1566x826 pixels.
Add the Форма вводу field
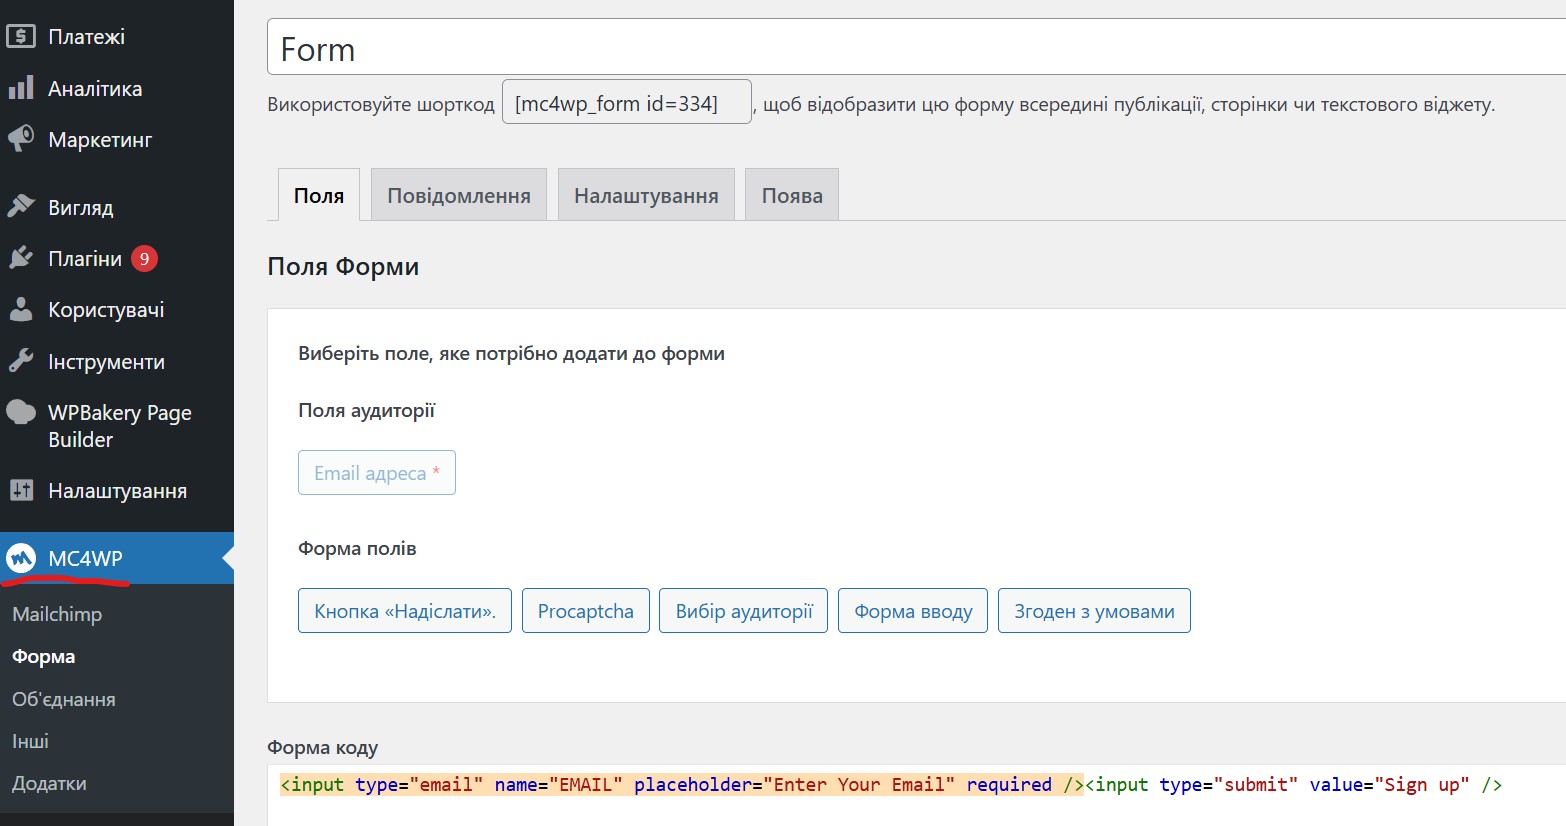pyautogui.click(x=913, y=611)
